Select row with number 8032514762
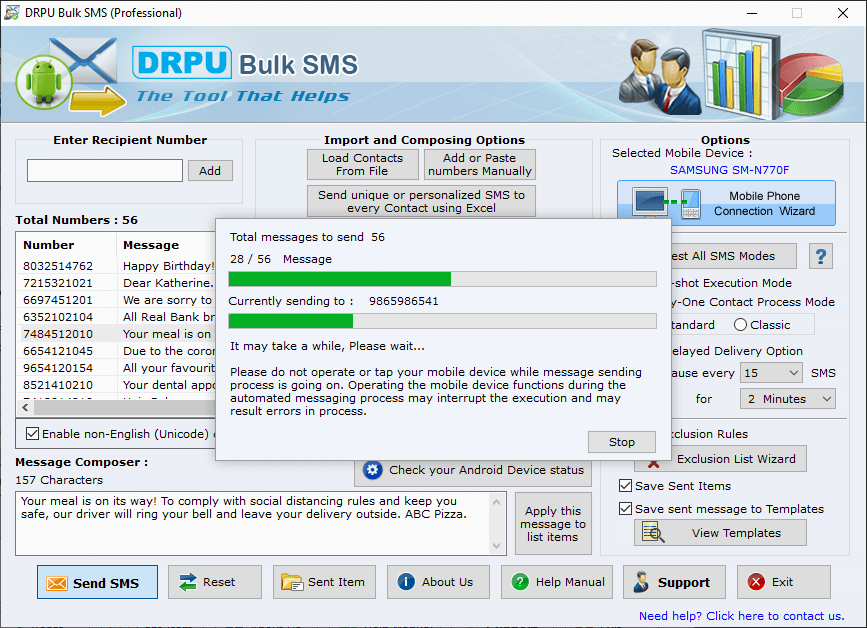The height and width of the screenshot is (628, 867). click(x=117, y=266)
